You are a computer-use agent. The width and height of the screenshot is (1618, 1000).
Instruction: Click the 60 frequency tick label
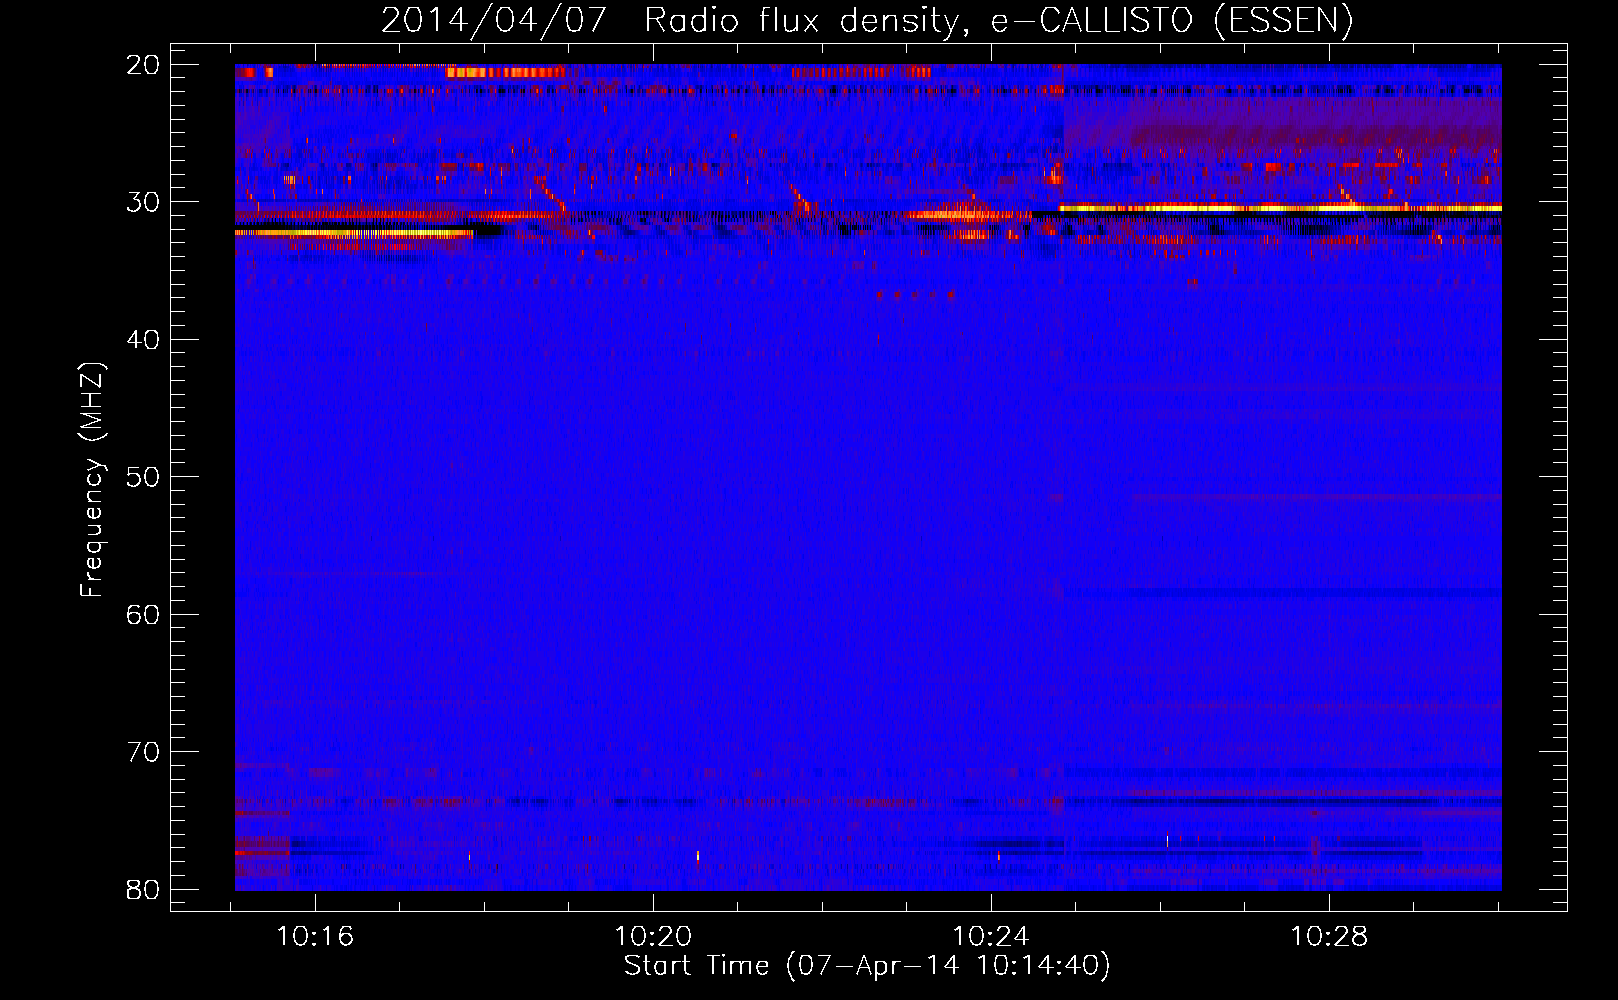144,614
